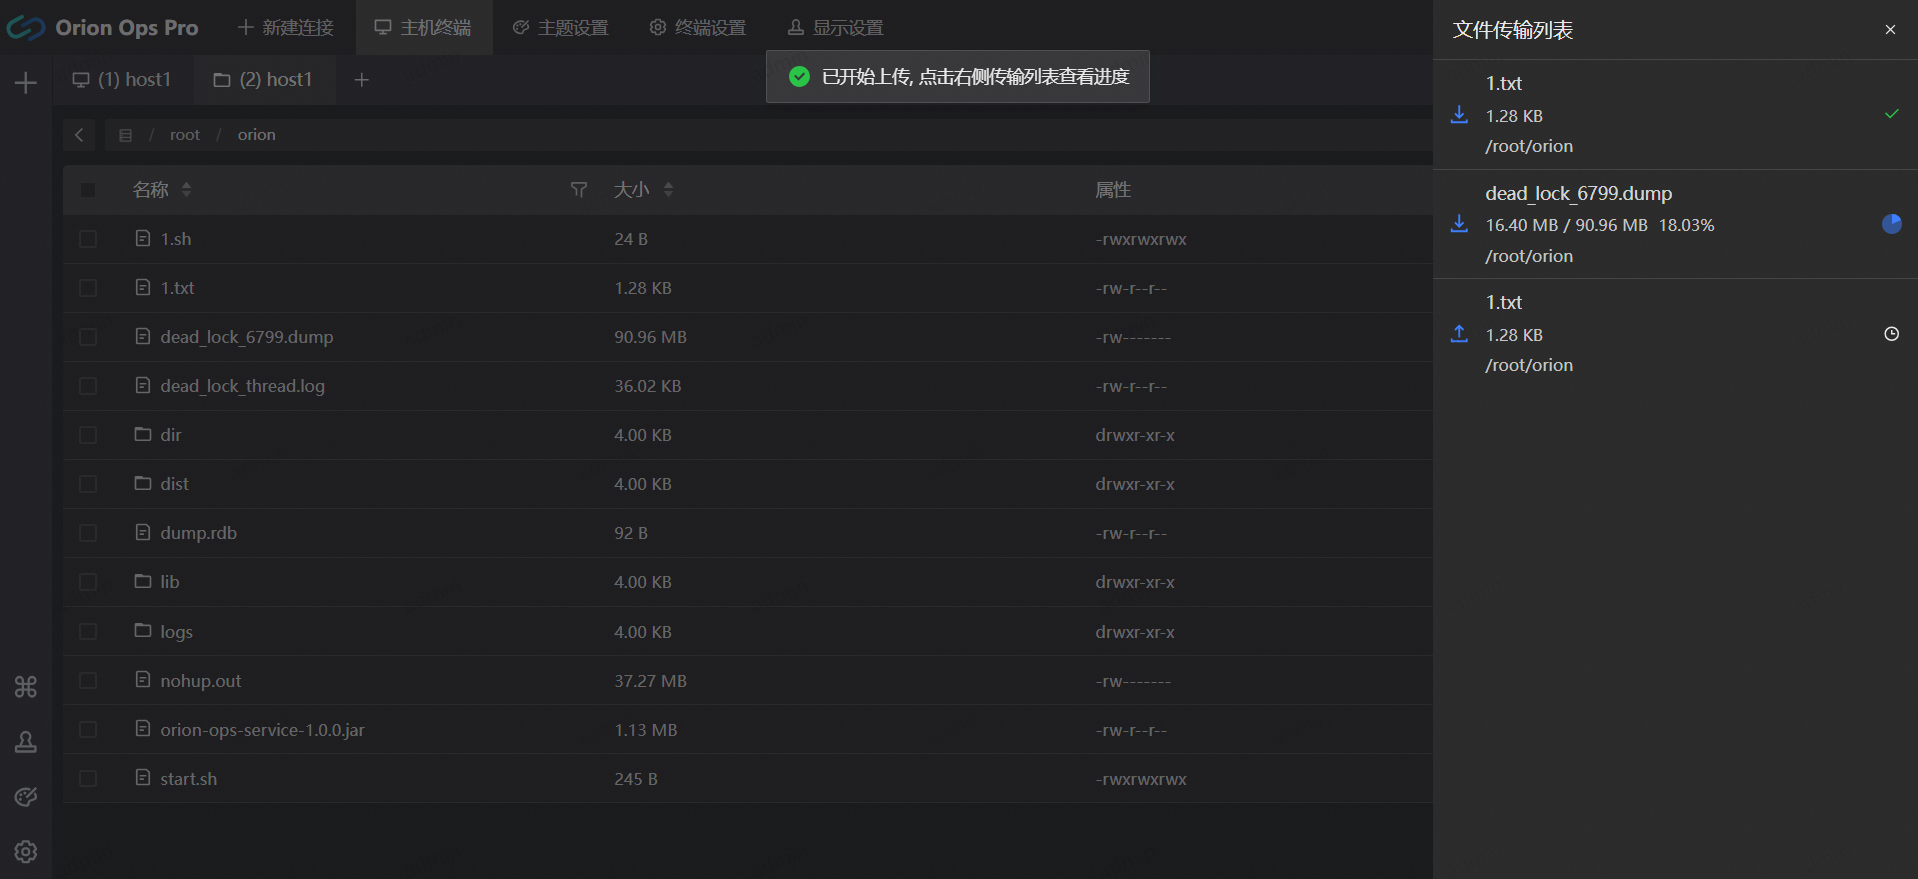Click the breadcrumb root drive icon
Image resolution: width=1918 pixels, height=879 pixels.
(x=126, y=135)
